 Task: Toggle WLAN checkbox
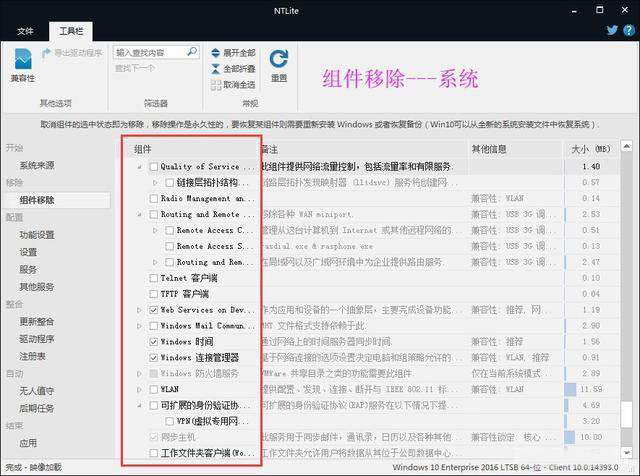pos(153,389)
